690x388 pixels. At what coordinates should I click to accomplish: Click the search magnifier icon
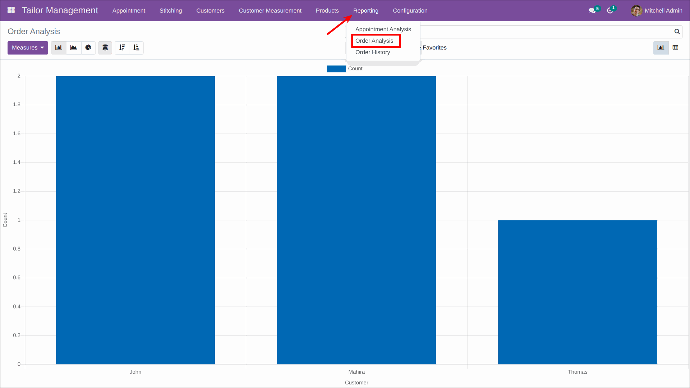677,31
